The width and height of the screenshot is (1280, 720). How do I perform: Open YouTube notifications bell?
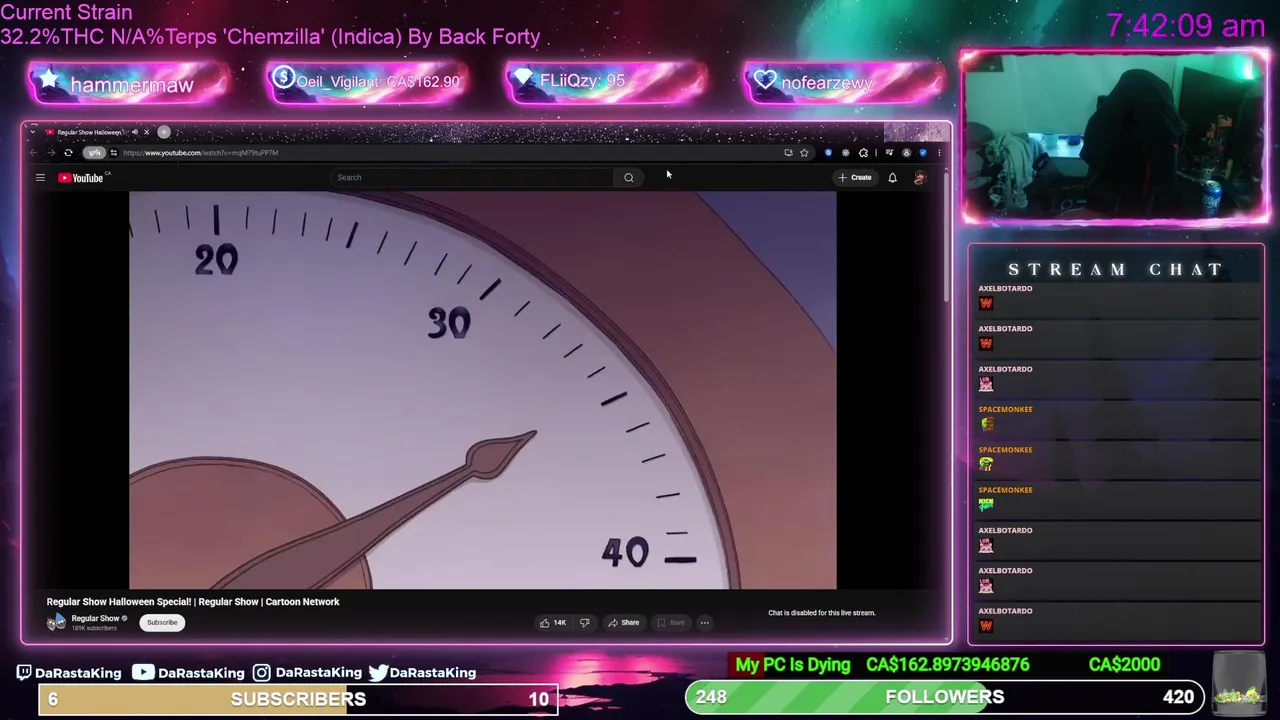coord(892,178)
